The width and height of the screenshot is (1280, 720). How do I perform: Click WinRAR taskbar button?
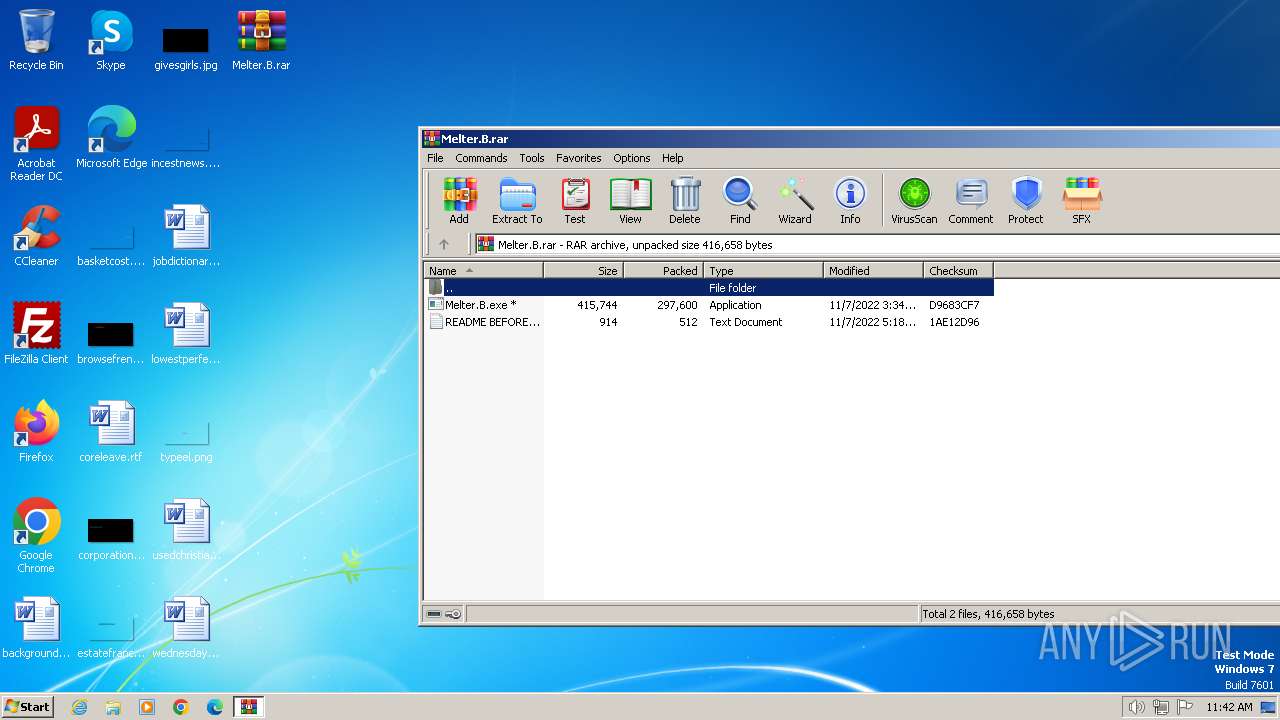coord(249,707)
